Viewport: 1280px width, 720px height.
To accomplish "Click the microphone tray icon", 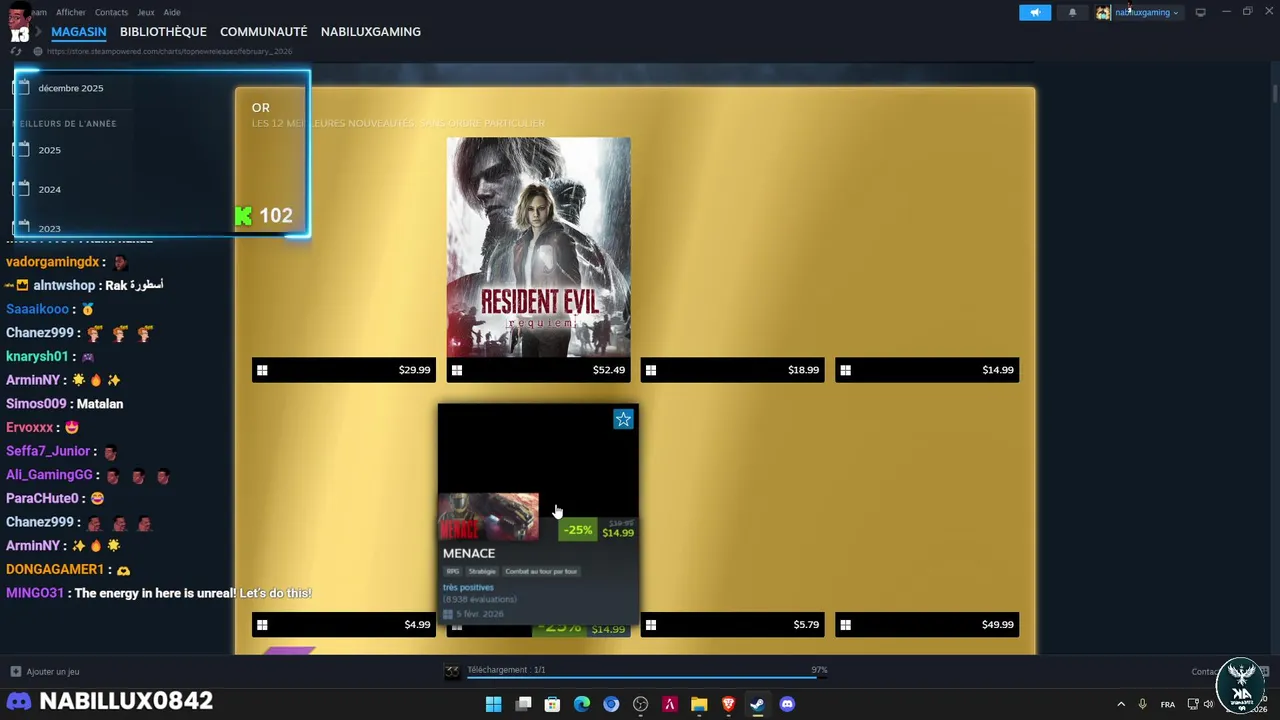I will tap(1143, 704).
